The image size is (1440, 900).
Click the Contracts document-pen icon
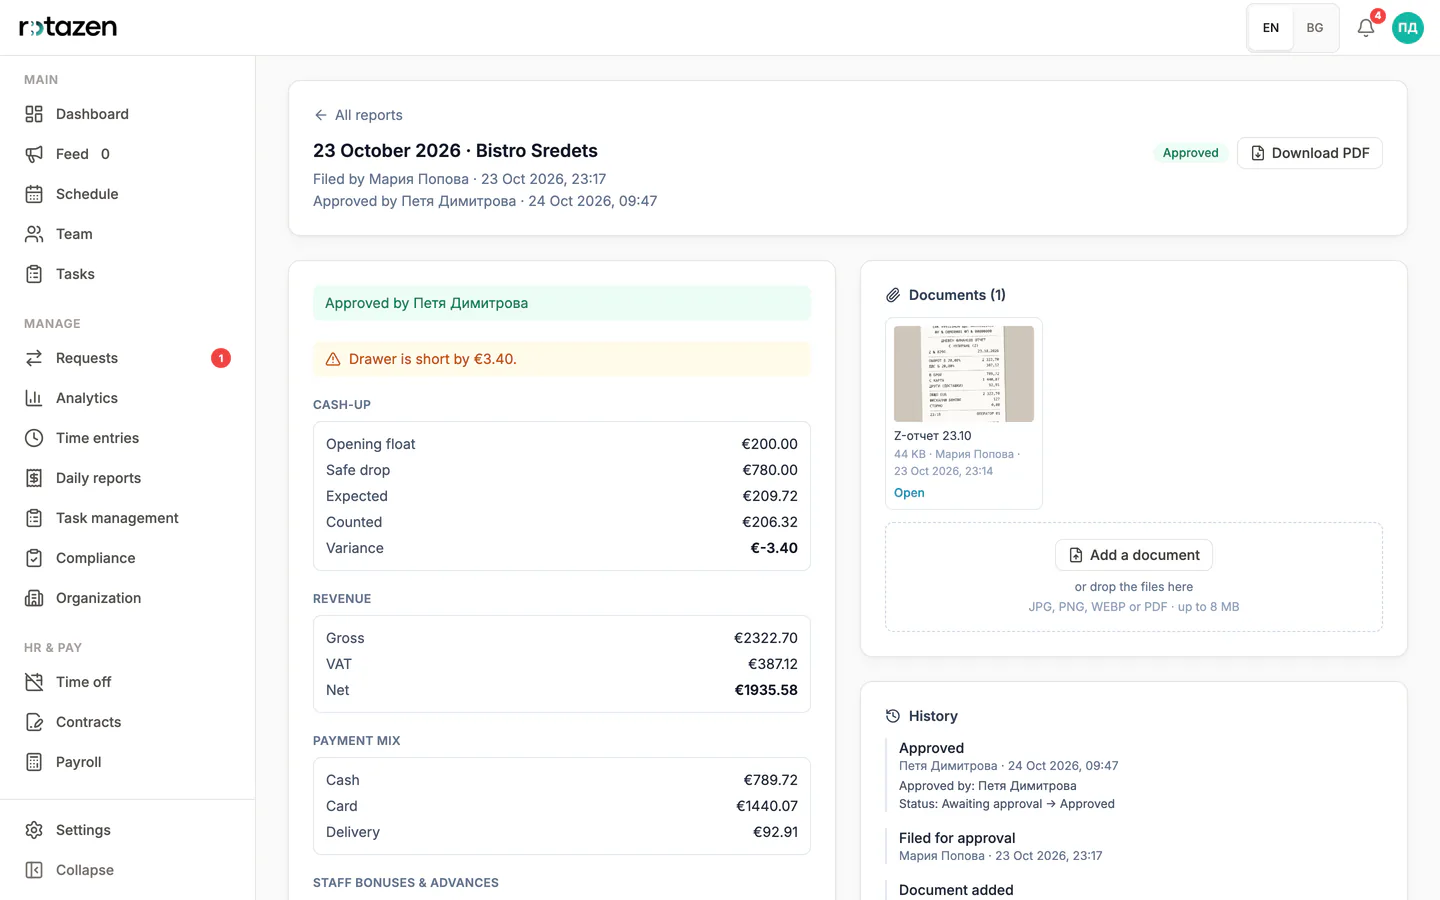tap(34, 722)
